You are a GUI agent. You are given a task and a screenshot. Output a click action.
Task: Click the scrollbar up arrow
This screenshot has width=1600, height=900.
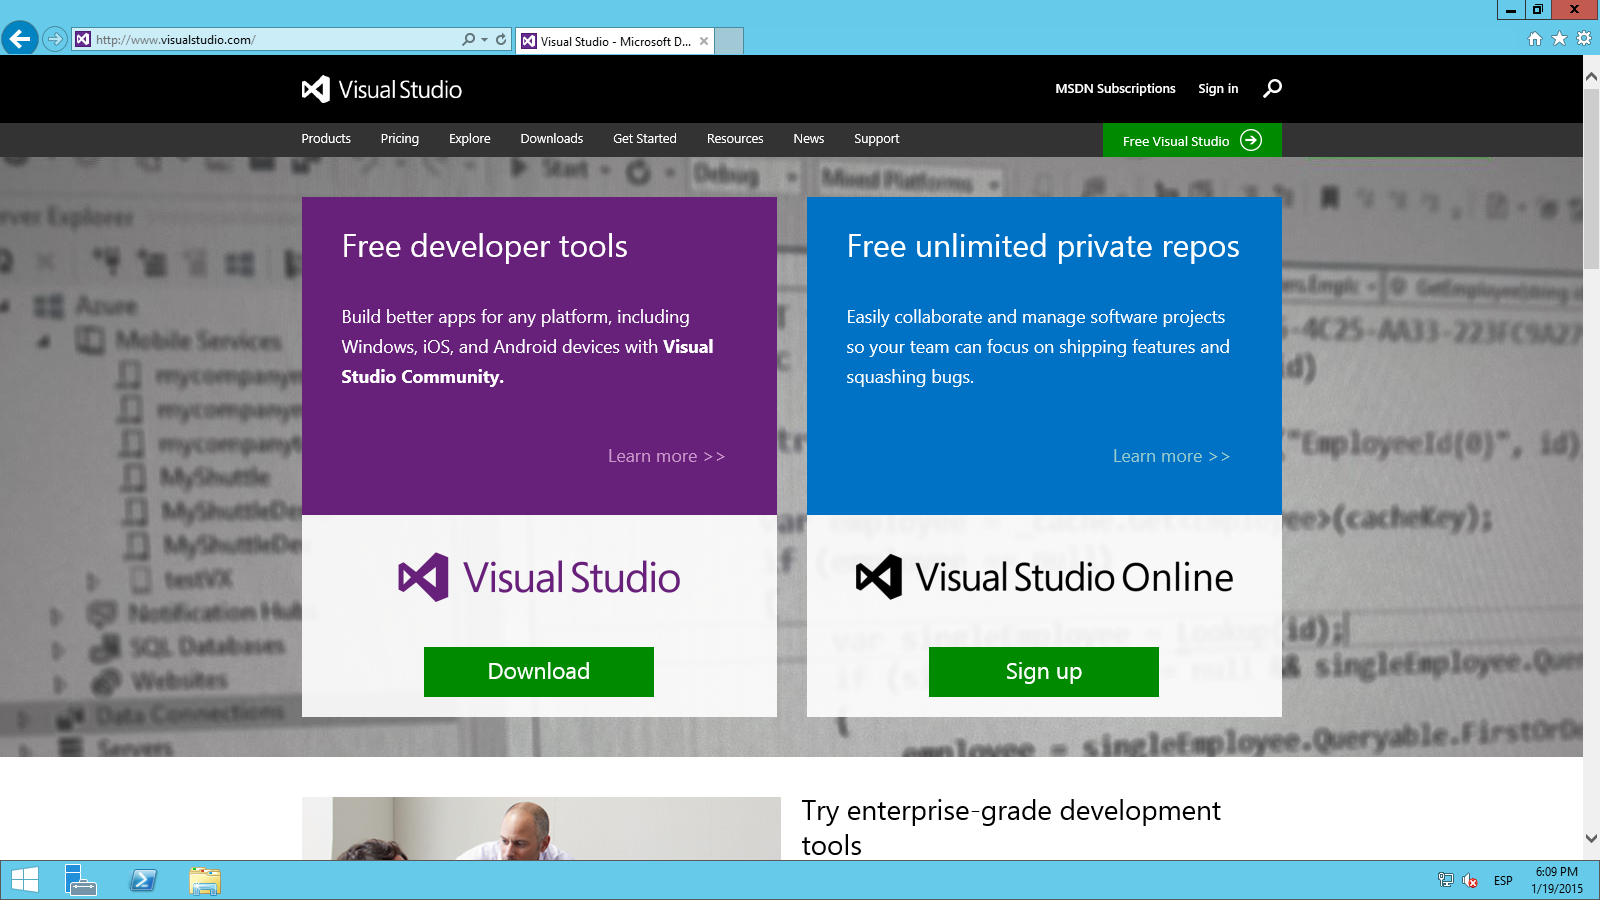click(x=1591, y=76)
